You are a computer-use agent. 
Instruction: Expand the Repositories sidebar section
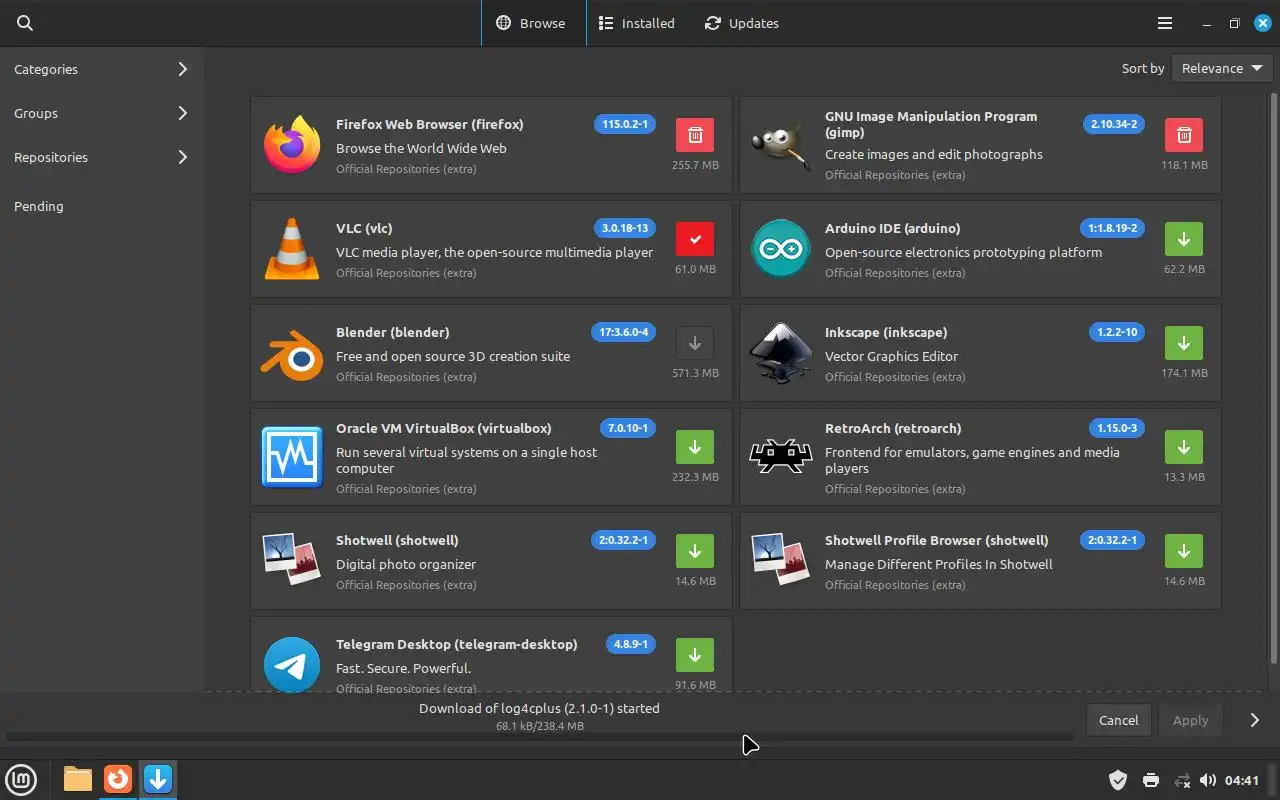click(102, 157)
